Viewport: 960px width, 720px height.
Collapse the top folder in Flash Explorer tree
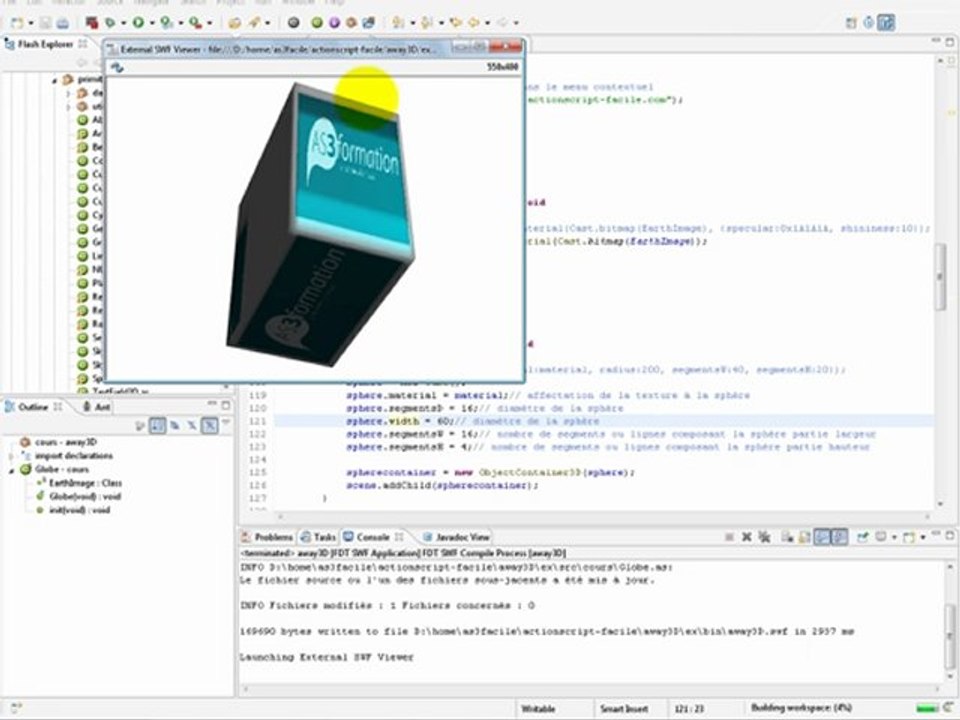point(54,80)
